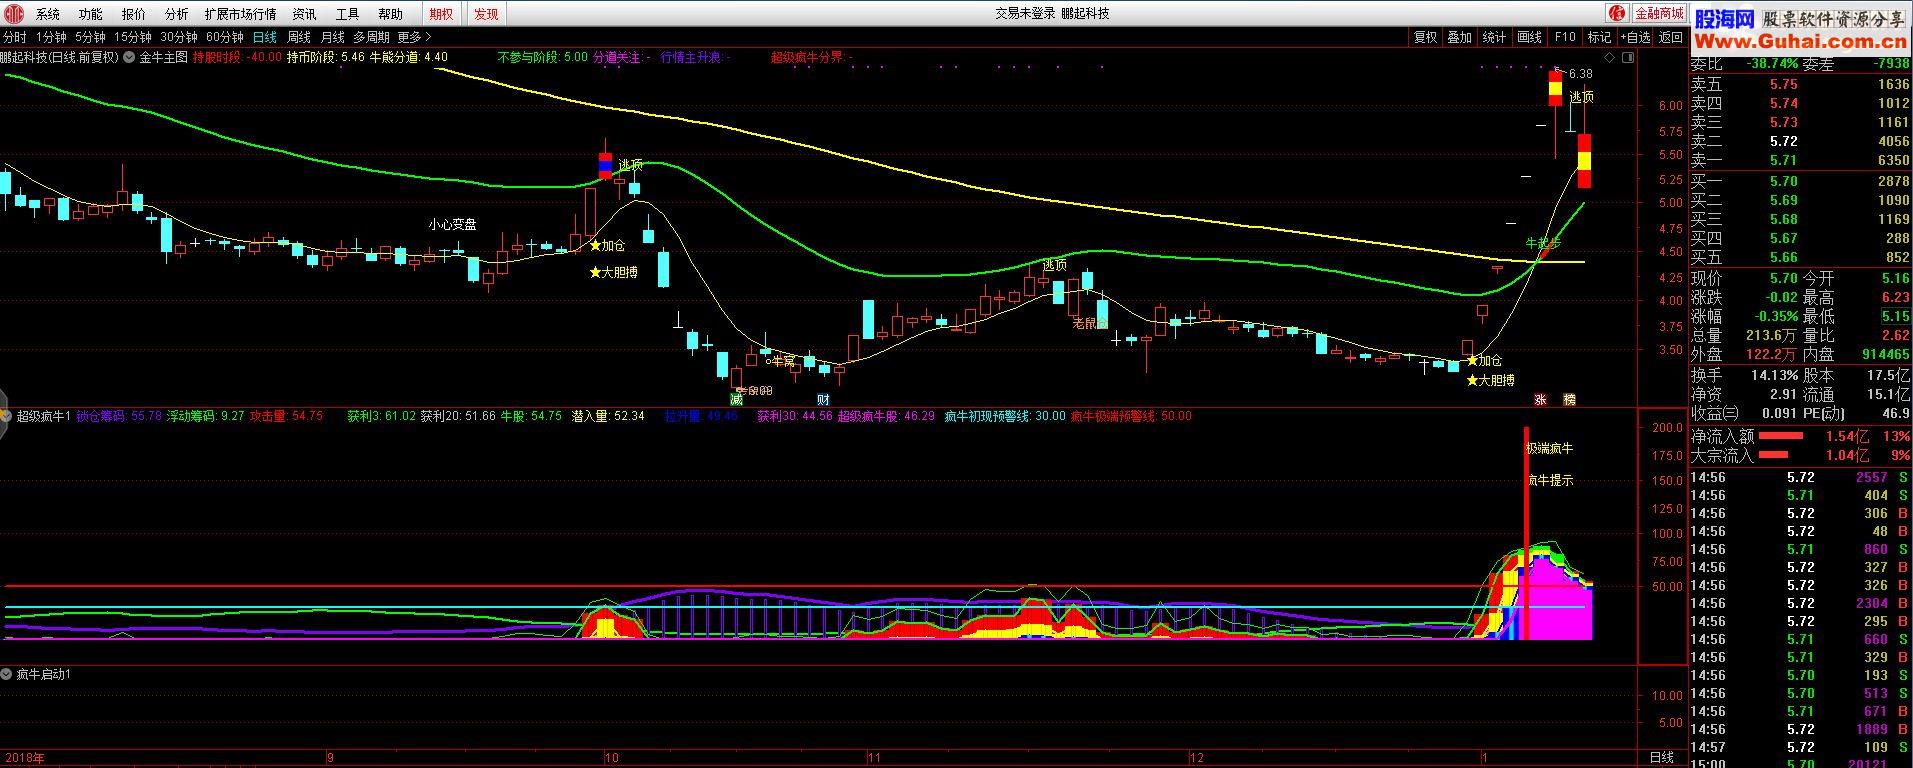Click the 统计 statistics button

[x=1495, y=37]
